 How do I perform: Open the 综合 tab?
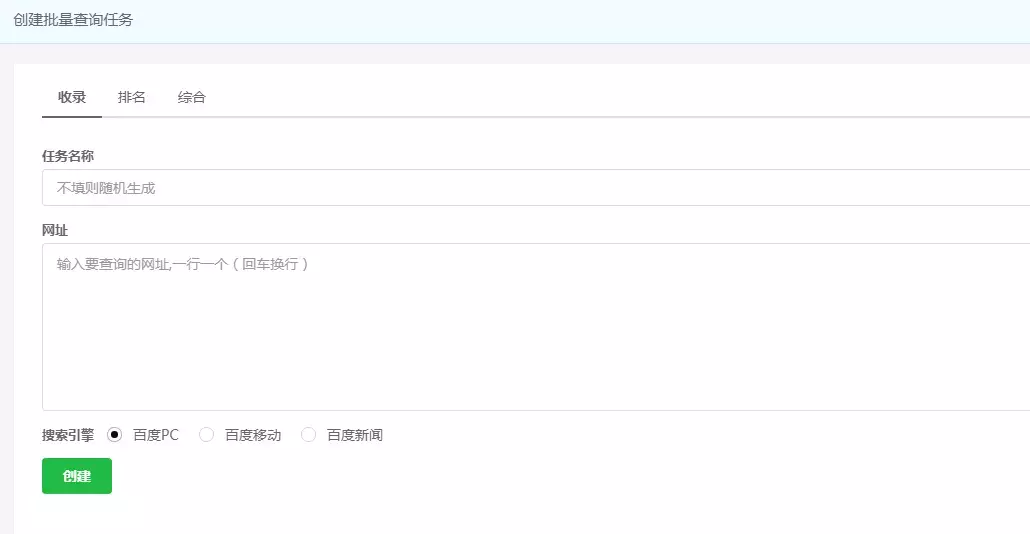(x=192, y=97)
